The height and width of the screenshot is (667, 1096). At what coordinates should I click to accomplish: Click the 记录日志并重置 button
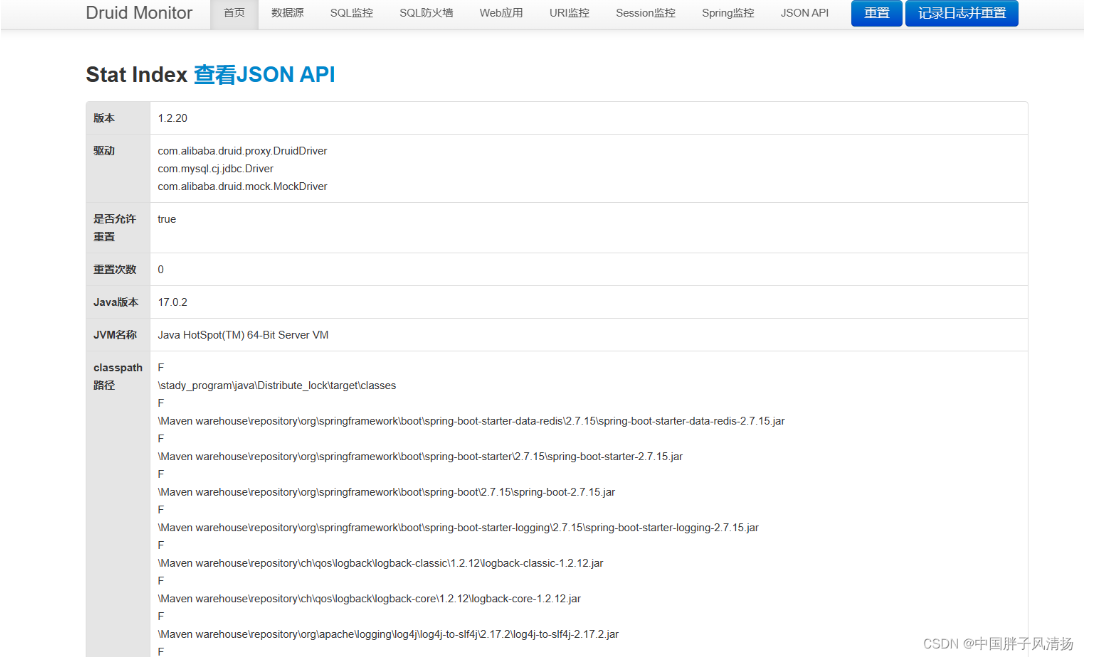click(962, 13)
